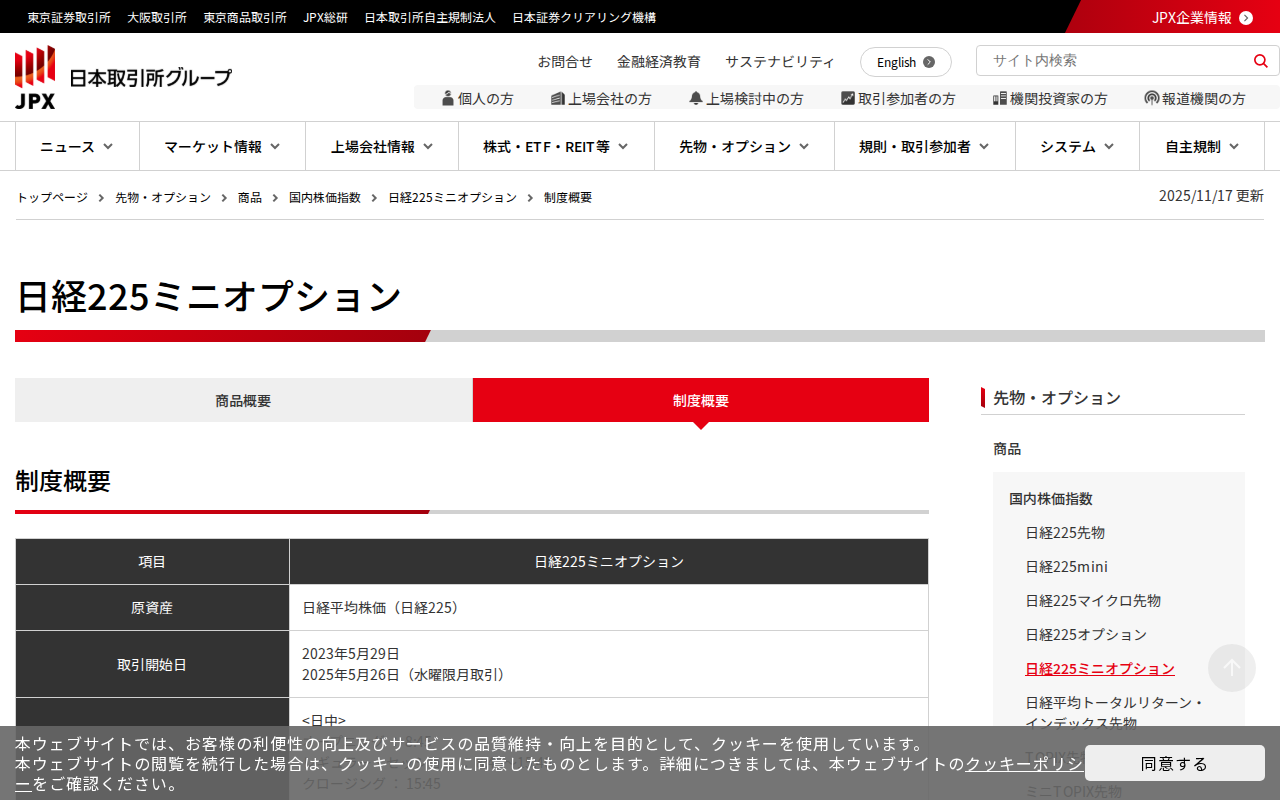Expand the 自主規制 menu
1280x800 pixels.
(1202, 146)
